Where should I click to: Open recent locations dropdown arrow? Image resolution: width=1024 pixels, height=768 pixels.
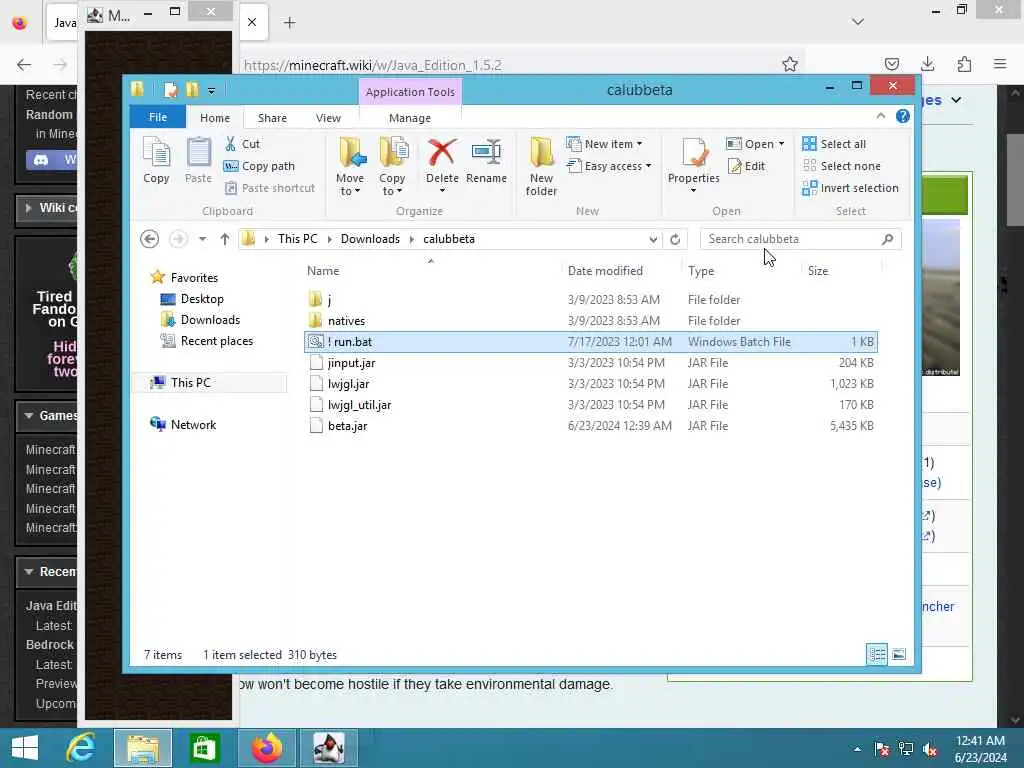pos(202,239)
